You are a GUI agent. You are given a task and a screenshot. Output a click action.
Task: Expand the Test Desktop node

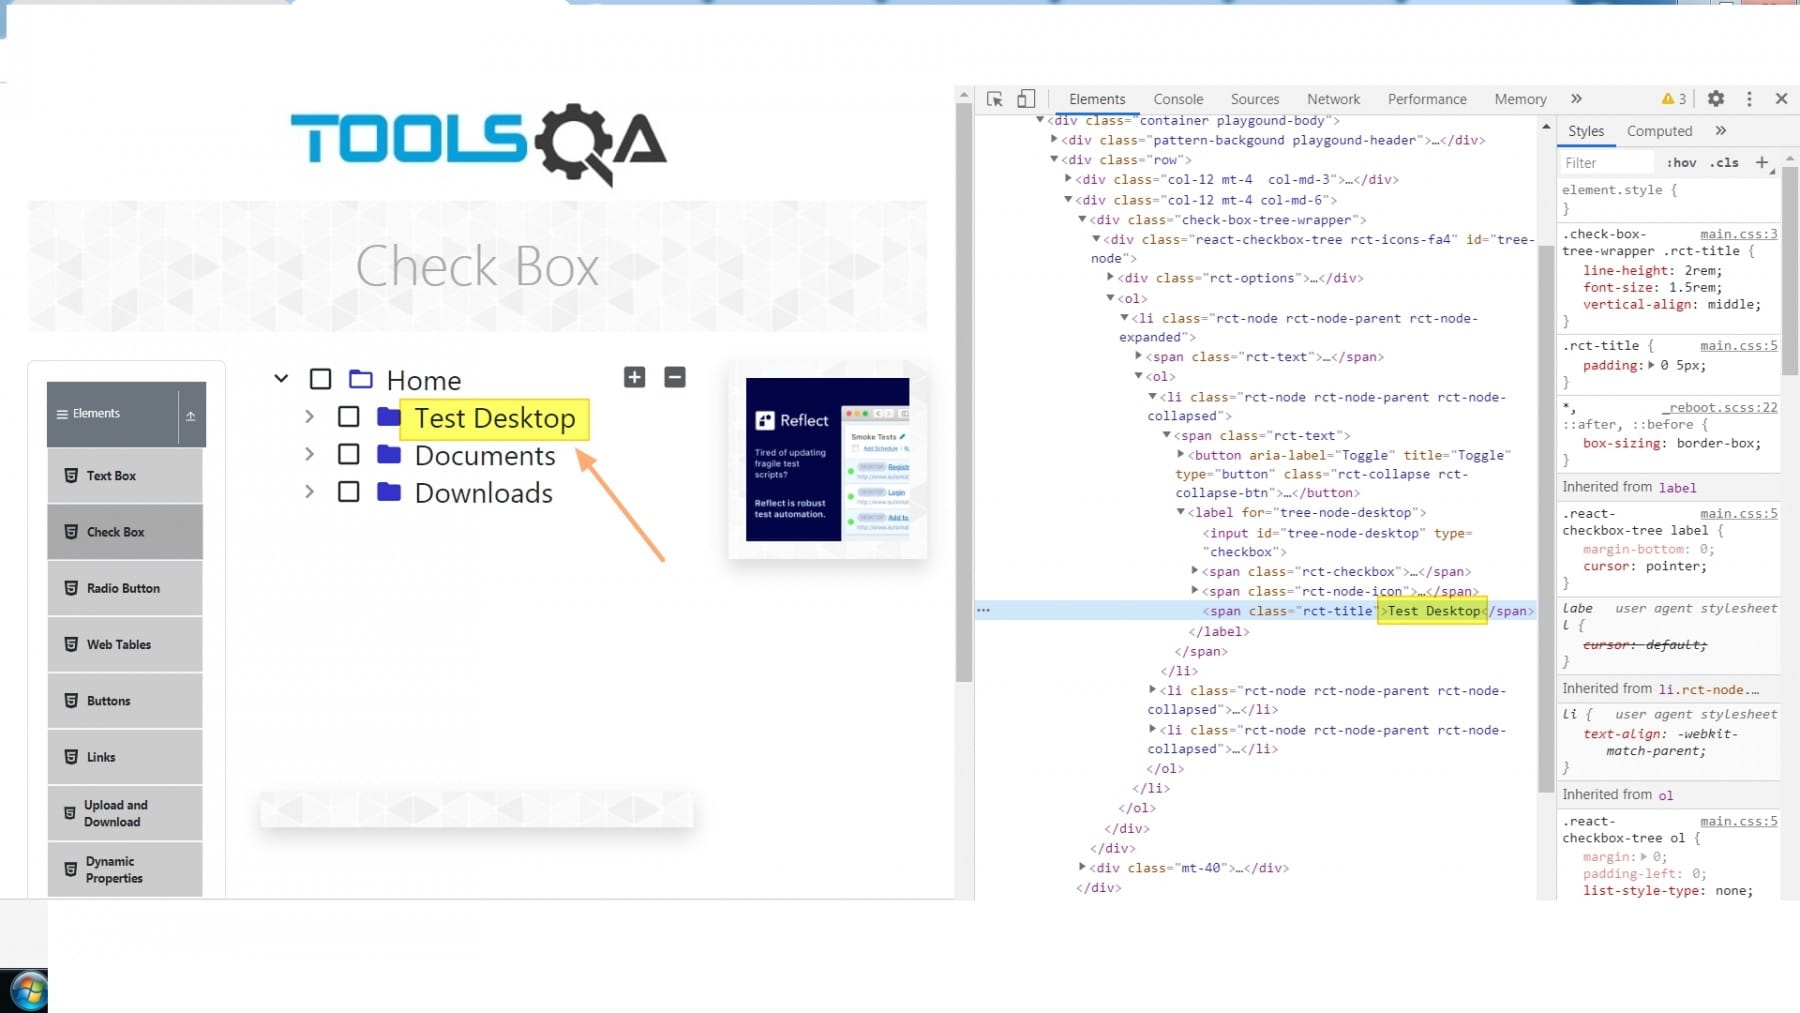[309, 416]
